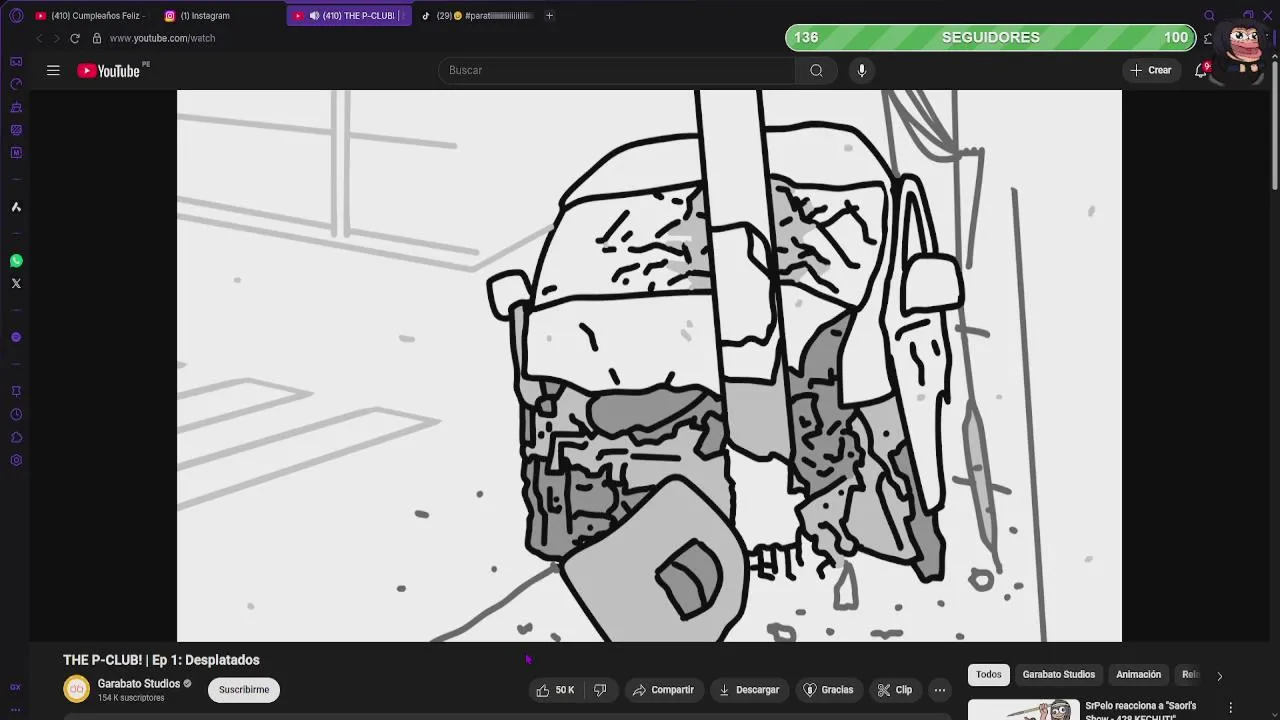Open the SrPelo recommended video thumbnail
1280x720 pixels.
1023,710
